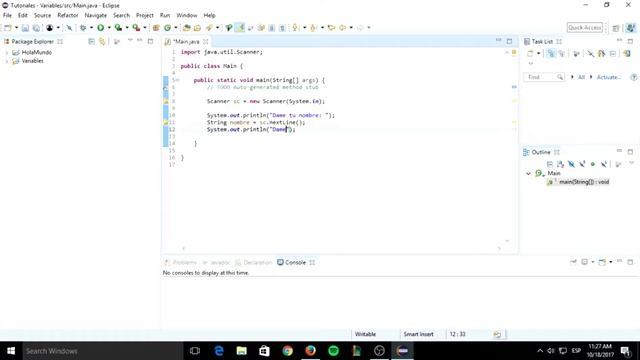Expand the HolaMundo project
The height and width of the screenshot is (360, 640).
pos(7,53)
